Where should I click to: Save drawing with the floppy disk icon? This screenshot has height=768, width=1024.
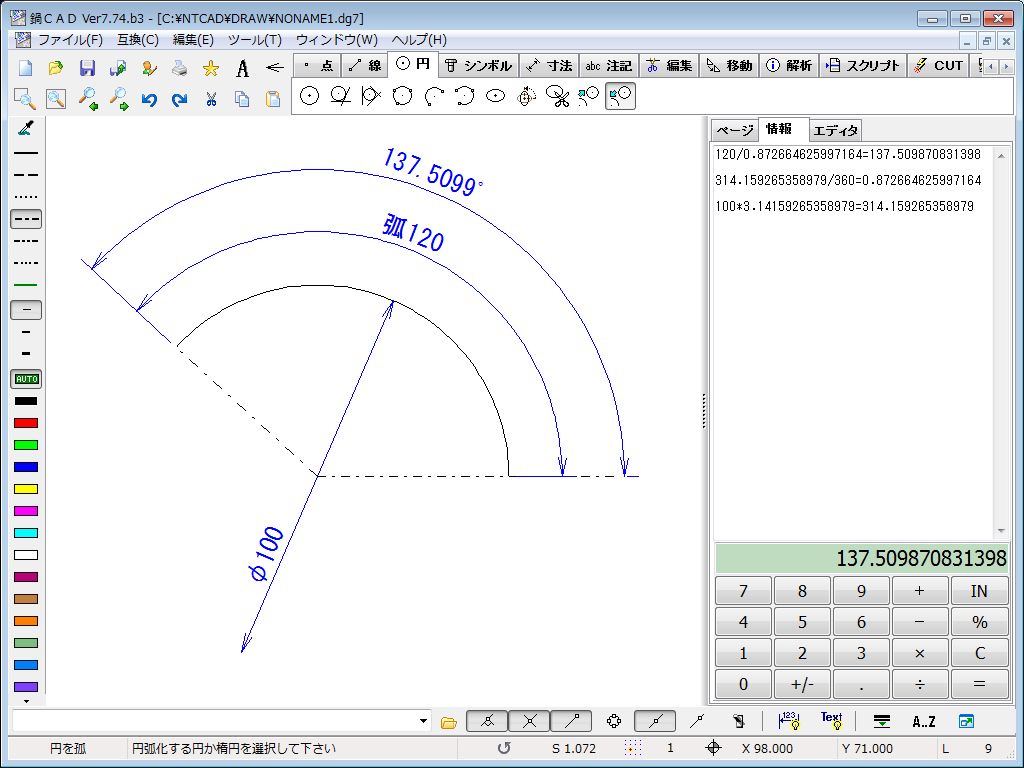(x=87, y=67)
